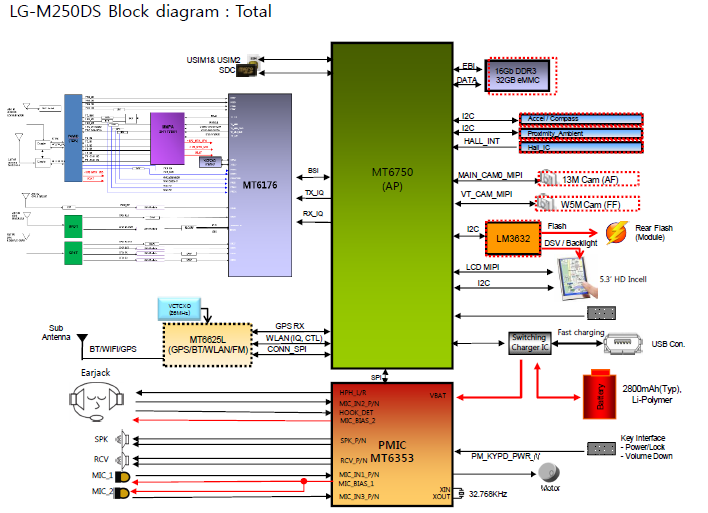Click the HOOK_DET pin label
This screenshot has width=708, height=513.
[x=356, y=412]
